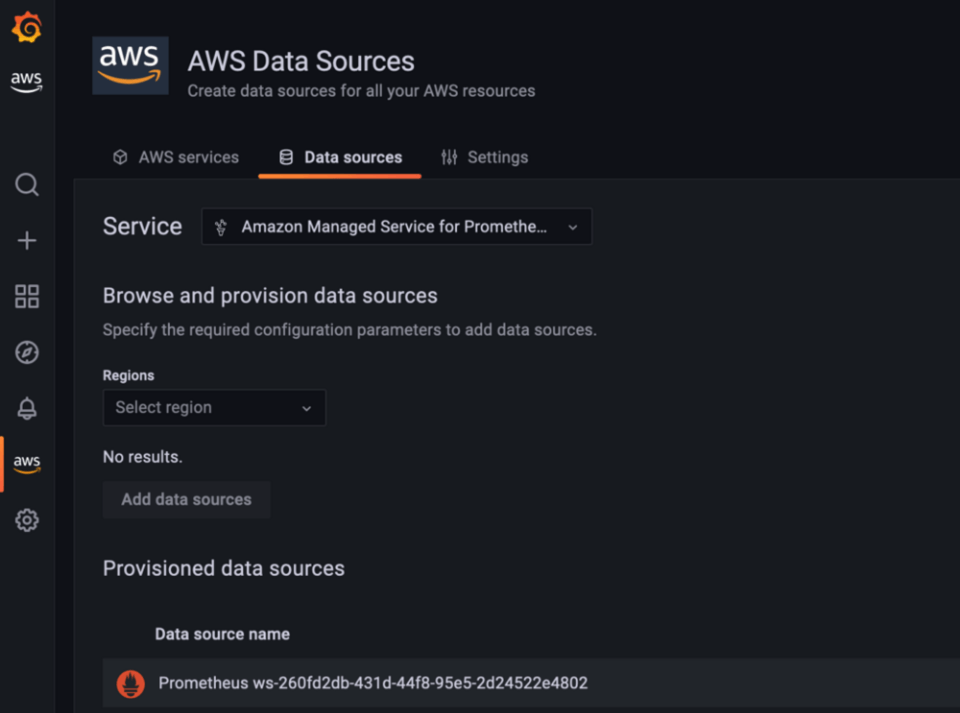
Task: Click the Browse and provision data sources heading
Action: [x=270, y=296]
